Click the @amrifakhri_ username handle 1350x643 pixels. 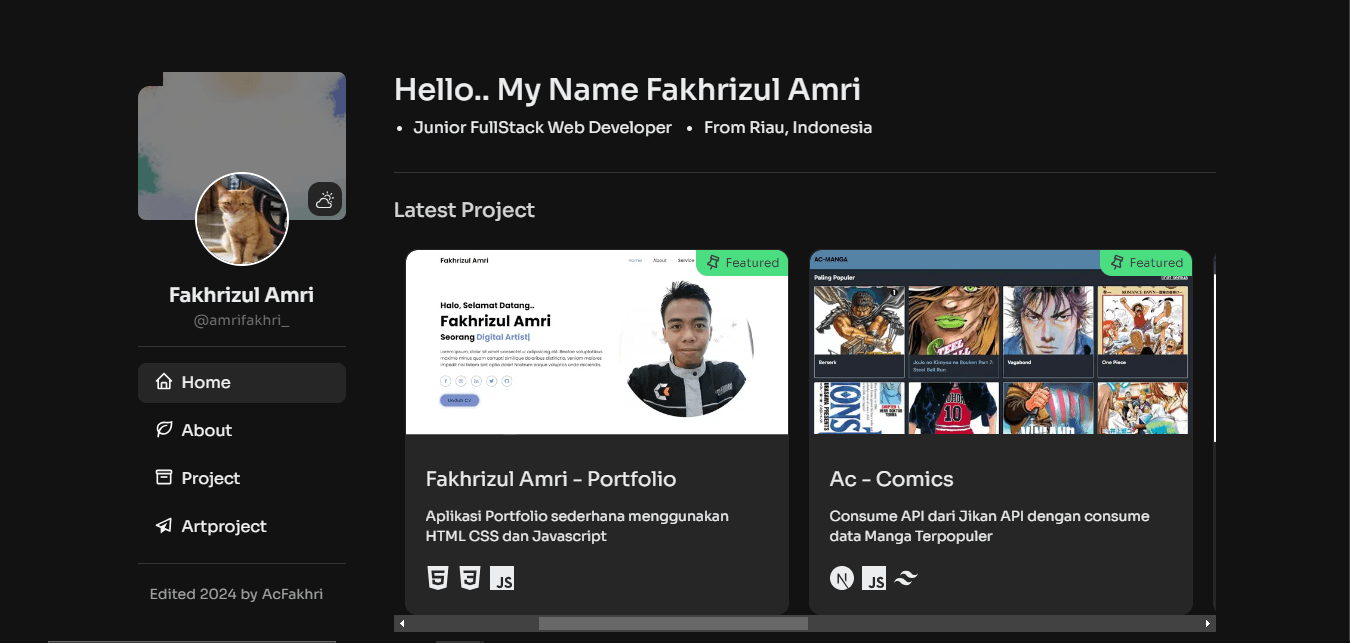pos(242,319)
